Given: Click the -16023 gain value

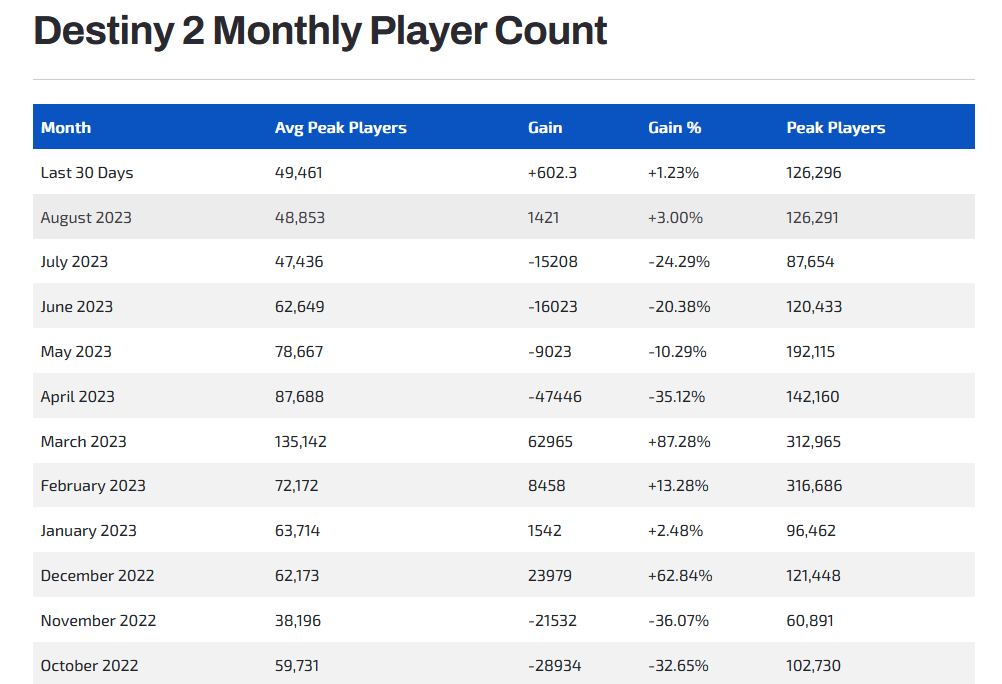Looking at the screenshot, I should pyautogui.click(x=553, y=306).
